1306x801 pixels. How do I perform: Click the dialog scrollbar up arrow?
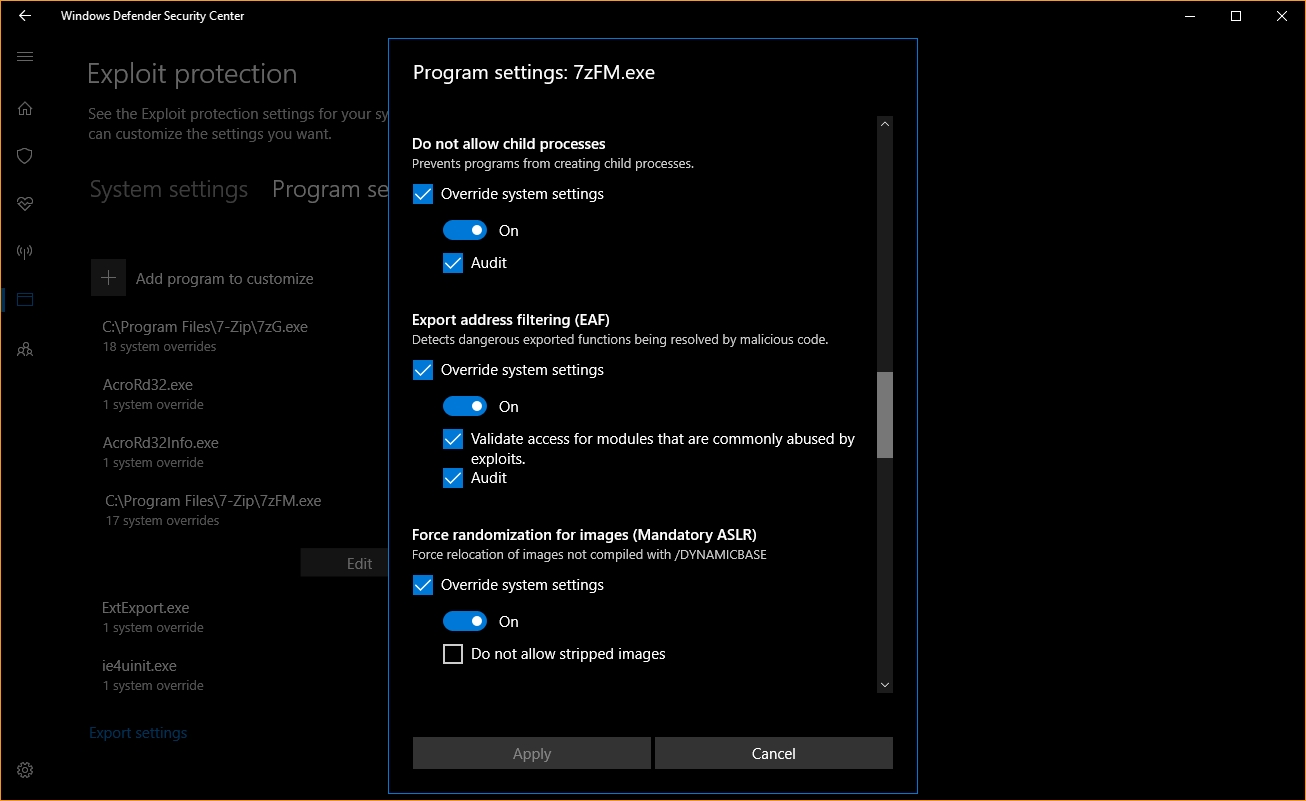885,124
